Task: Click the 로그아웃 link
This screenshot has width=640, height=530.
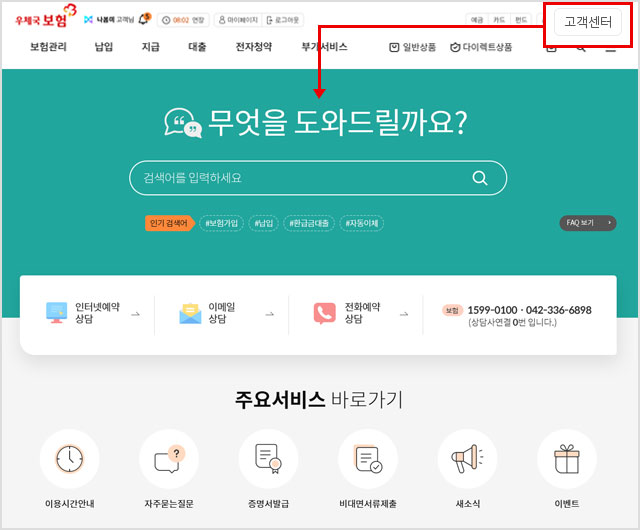Action: (x=283, y=20)
